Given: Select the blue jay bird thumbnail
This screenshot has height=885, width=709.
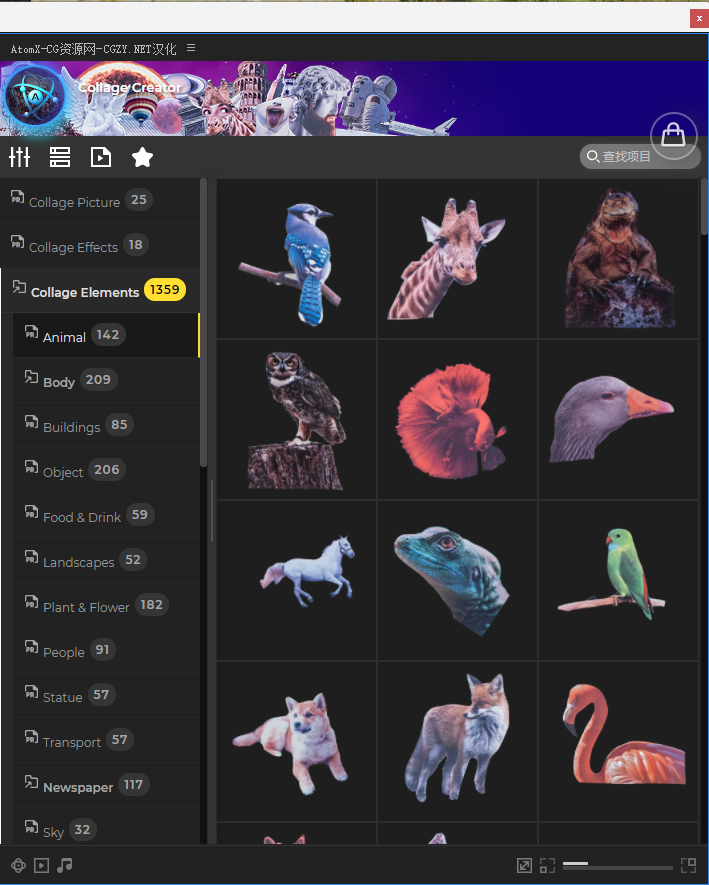Looking at the screenshot, I should (x=296, y=259).
